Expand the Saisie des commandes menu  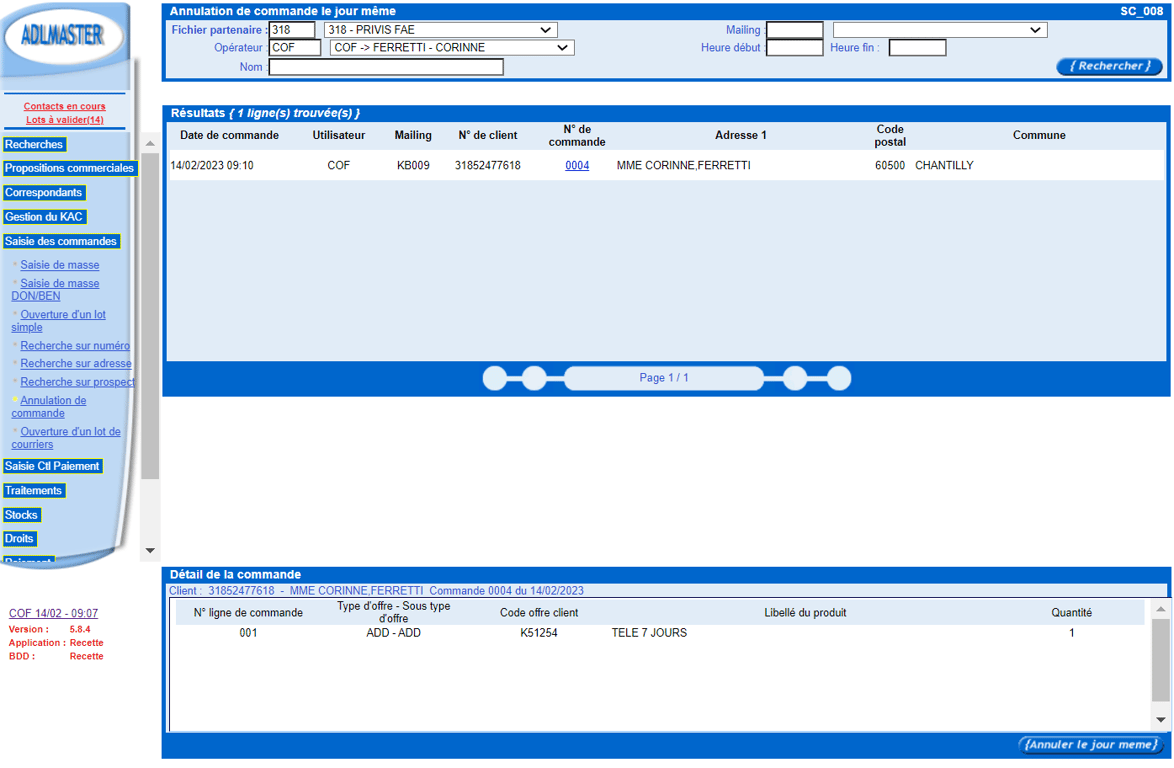point(61,241)
